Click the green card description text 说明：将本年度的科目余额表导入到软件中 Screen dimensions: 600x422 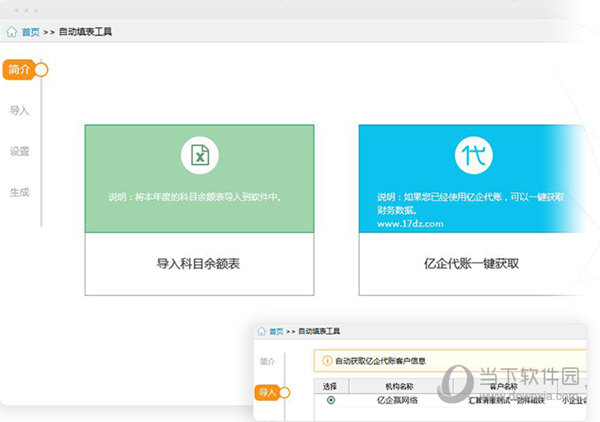click(x=195, y=197)
